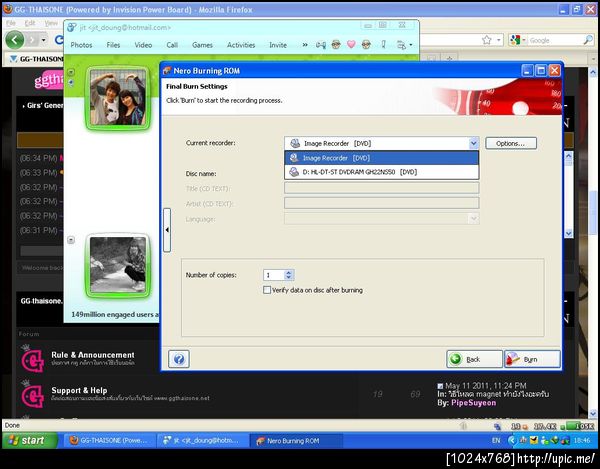Open Files in the Messenger window

coord(113,45)
